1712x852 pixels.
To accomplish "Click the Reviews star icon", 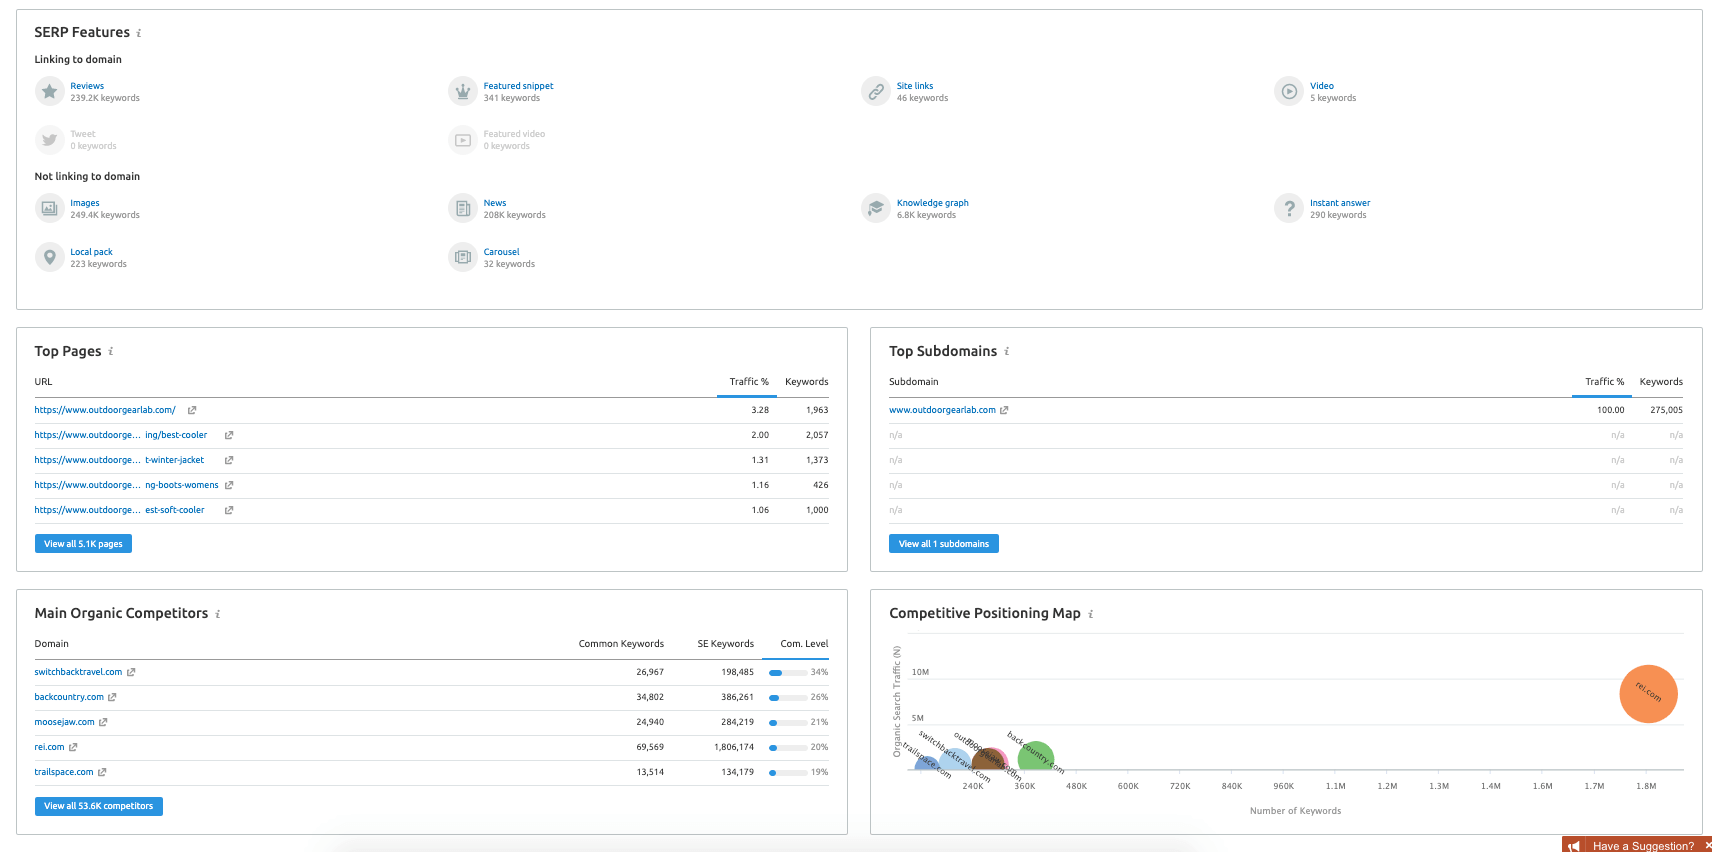I will [x=49, y=91].
